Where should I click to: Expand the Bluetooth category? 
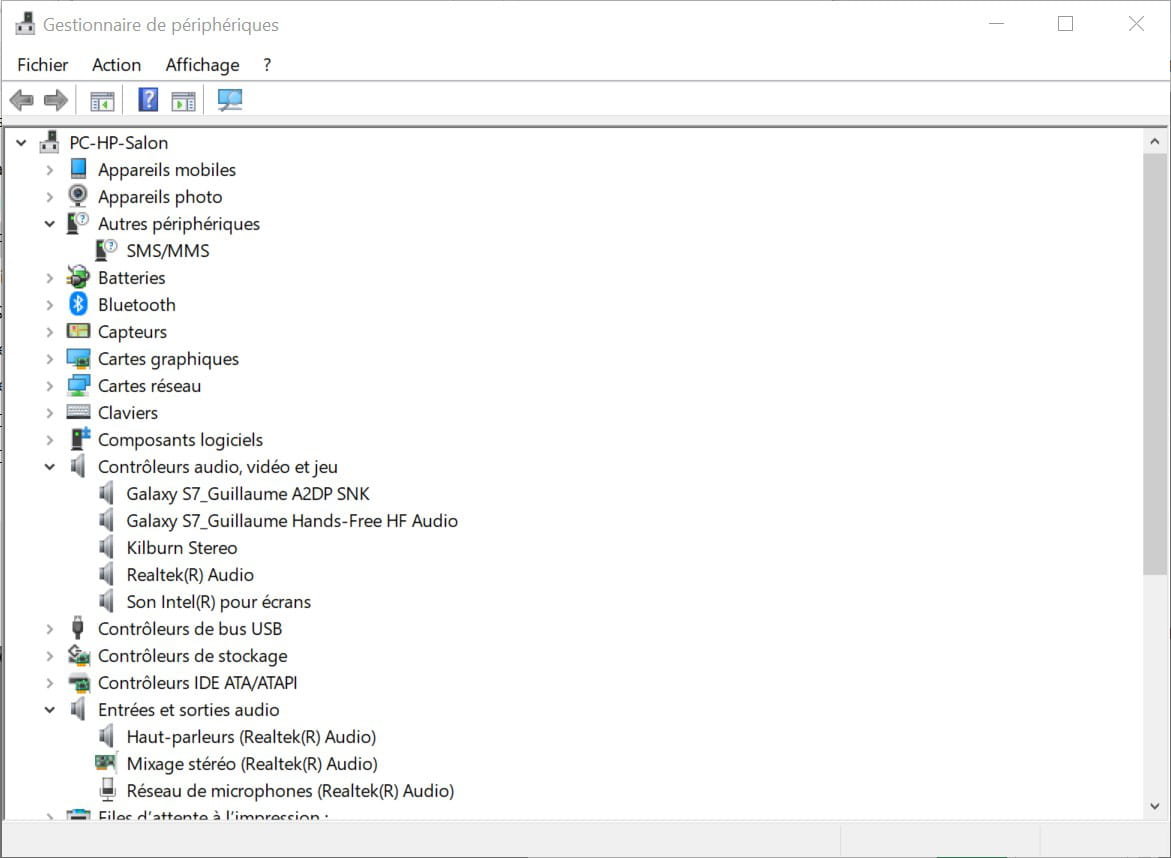coord(49,305)
